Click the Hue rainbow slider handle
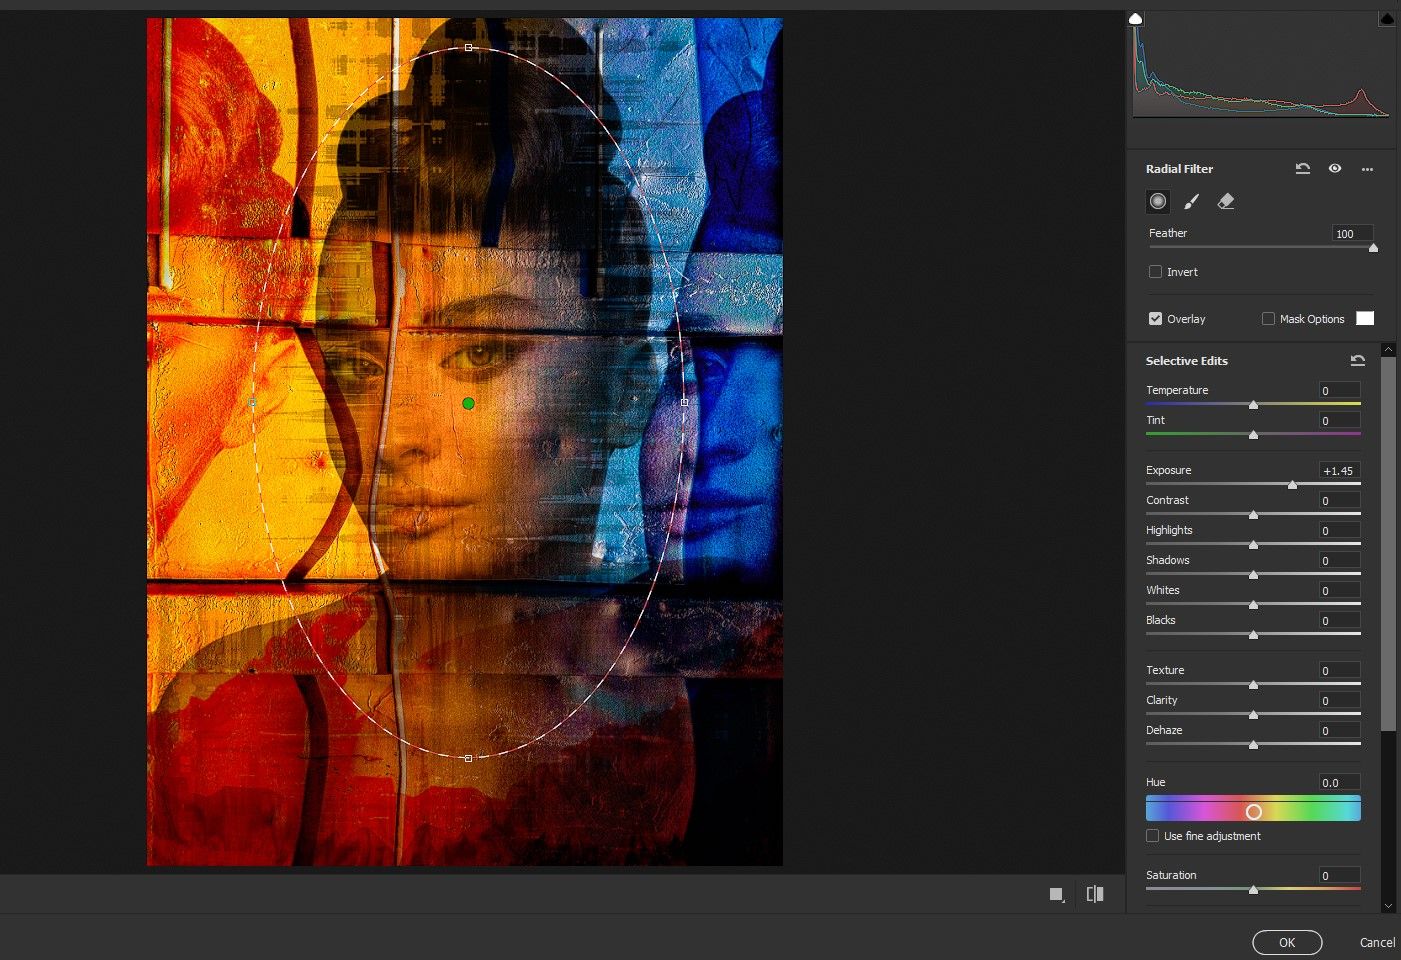The height and width of the screenshot is (960, 1401). pyautogui.click(x=1254, y=811)
